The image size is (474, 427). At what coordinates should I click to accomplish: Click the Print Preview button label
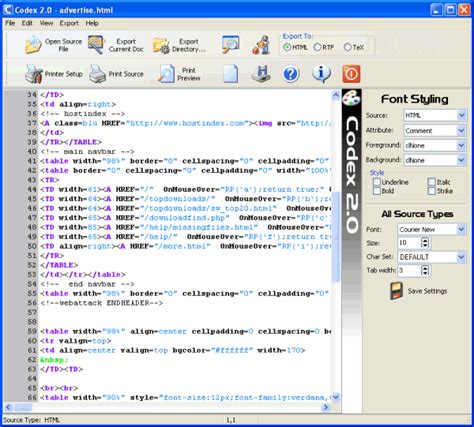click(x=189, y=74)
